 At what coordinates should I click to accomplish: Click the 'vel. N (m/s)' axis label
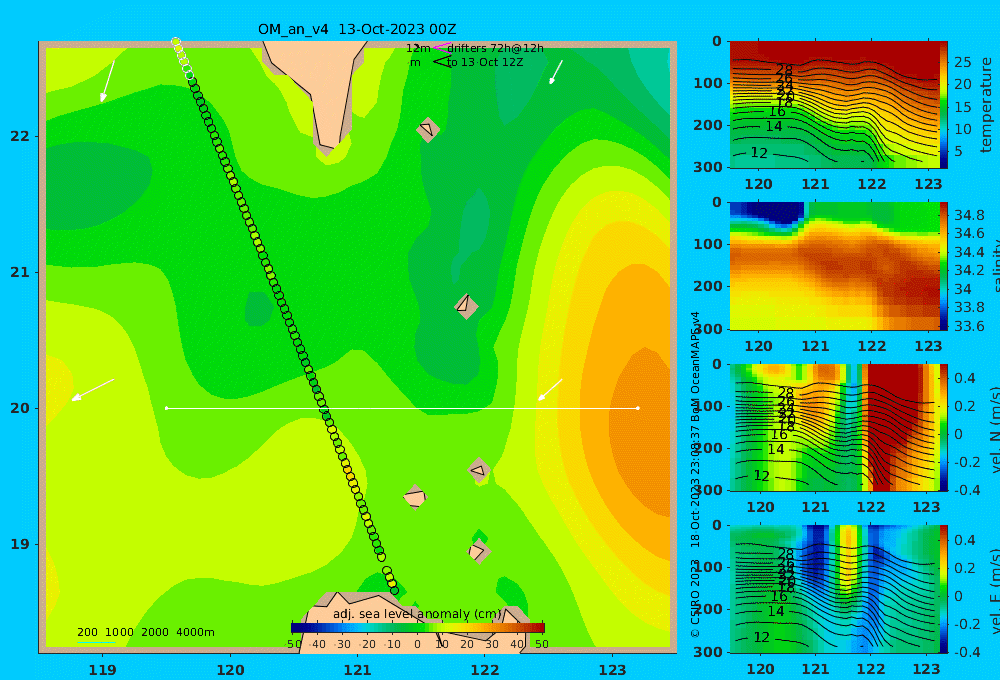(x=994, y=430)
